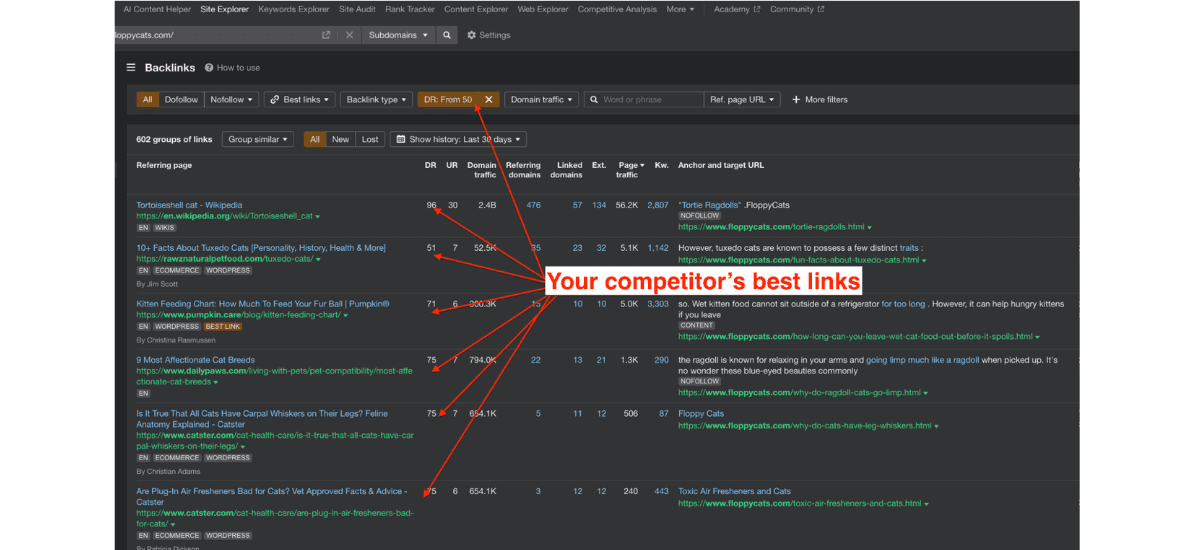1200x550 pixels.
Task: Click the Word or phrase search field
Action: click(644, 100)
